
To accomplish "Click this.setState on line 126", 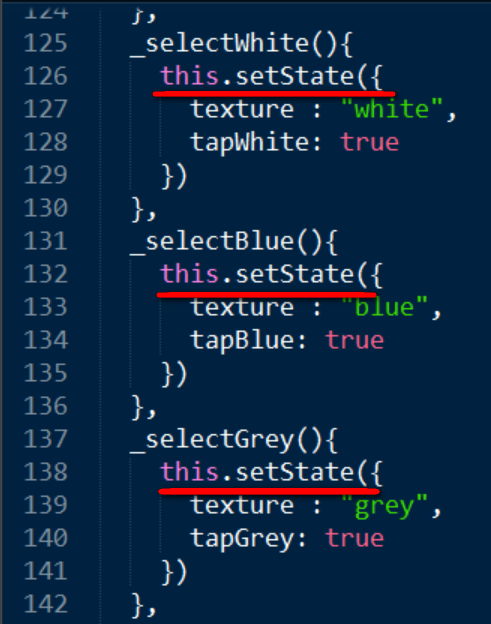I will [x=257, y=76].
